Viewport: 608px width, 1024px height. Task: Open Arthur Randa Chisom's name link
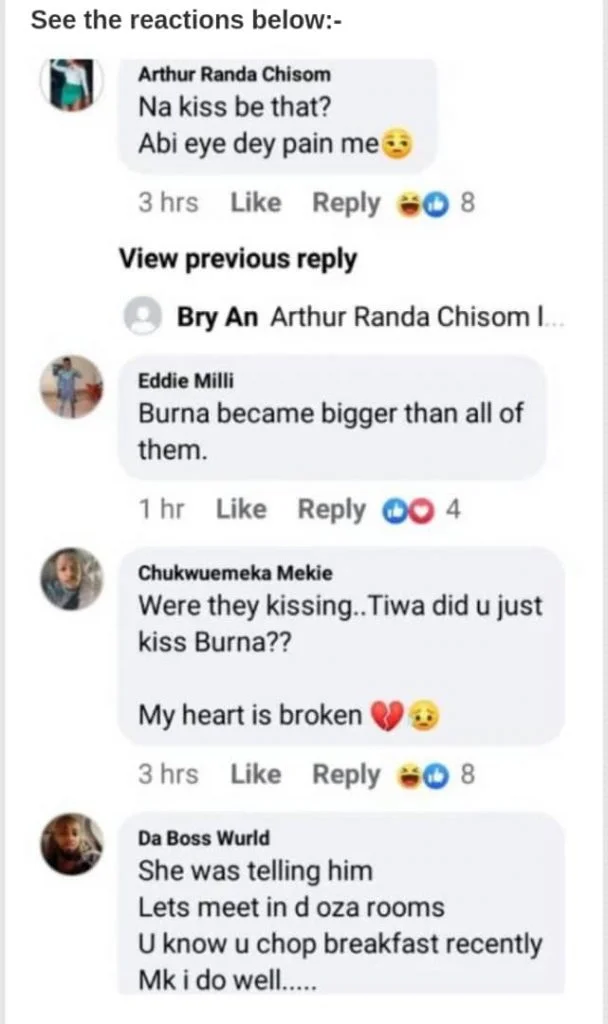click(234, 74)
